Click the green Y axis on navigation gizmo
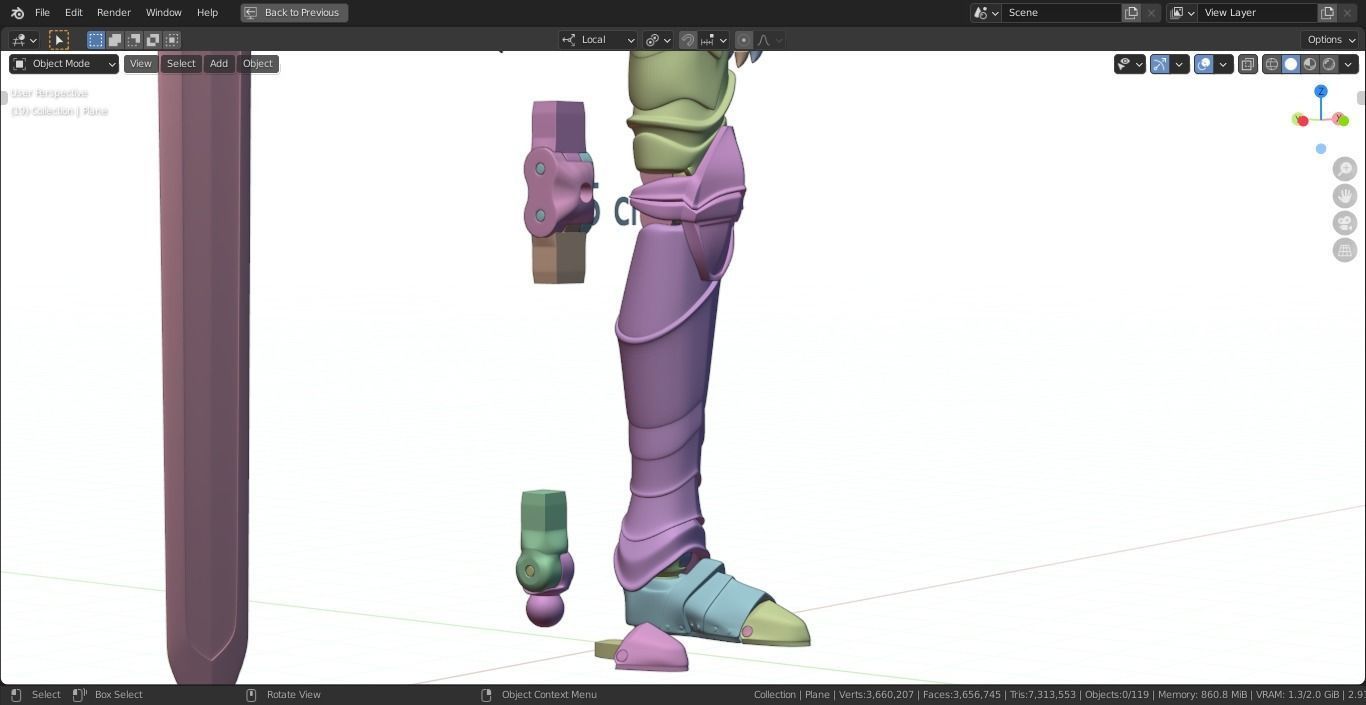 (1342, 120)
